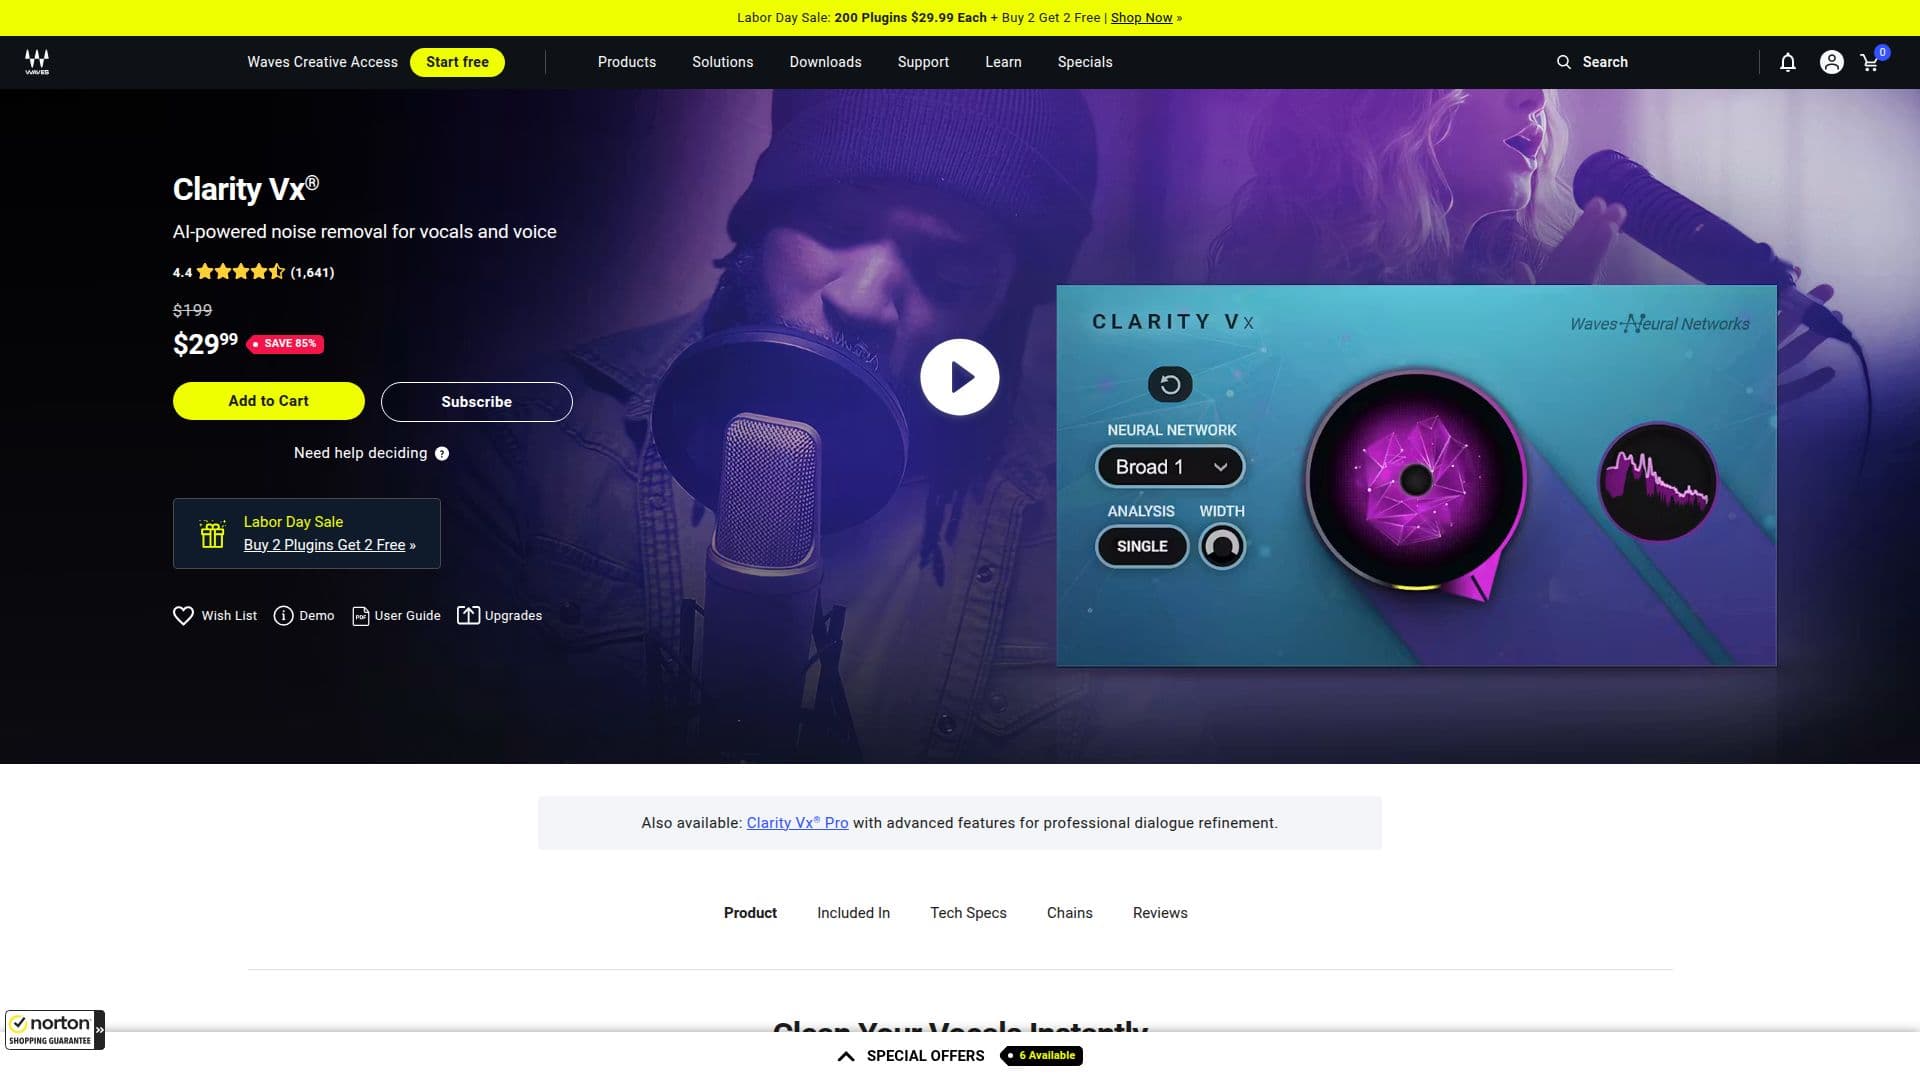
Task: Open the Demo info link
Action: 304,615
